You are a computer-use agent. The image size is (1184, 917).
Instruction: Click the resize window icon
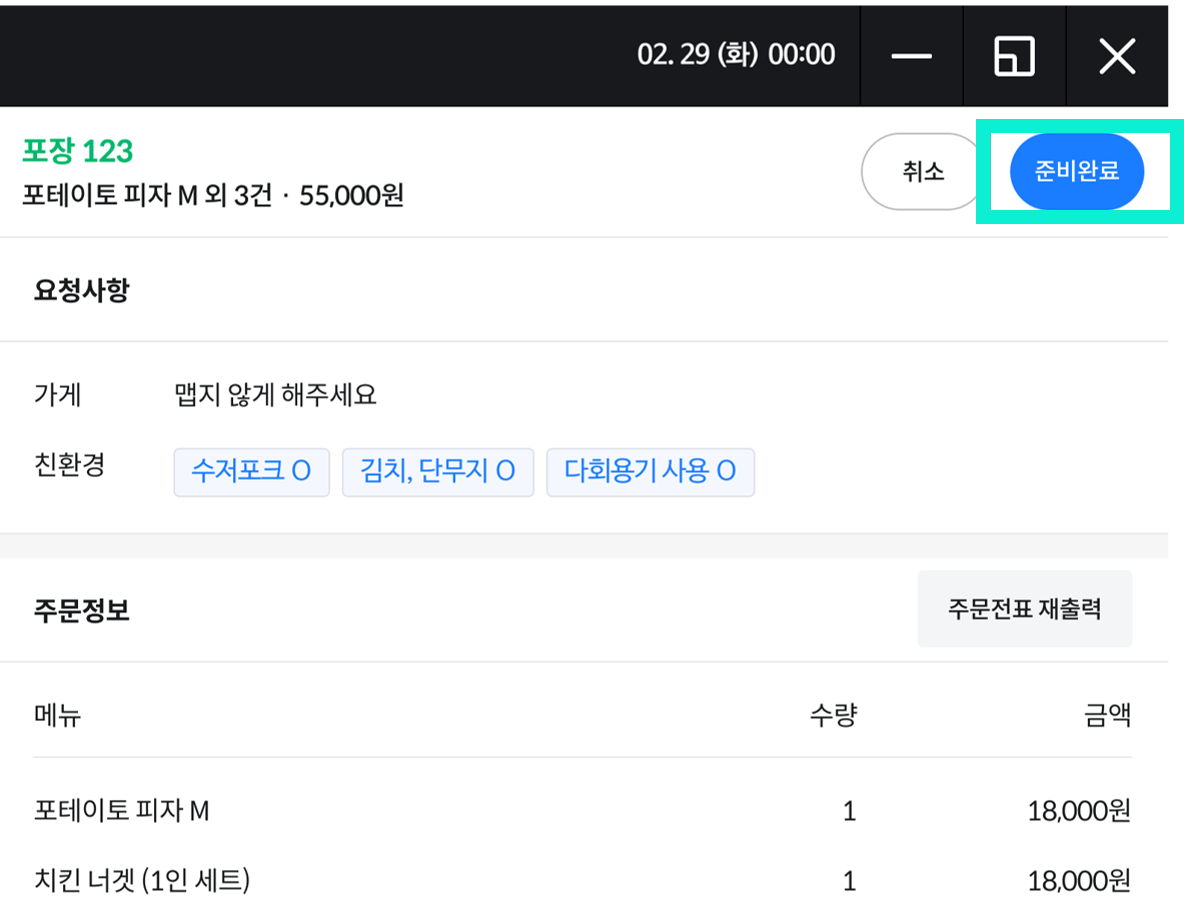(1014, 56)
